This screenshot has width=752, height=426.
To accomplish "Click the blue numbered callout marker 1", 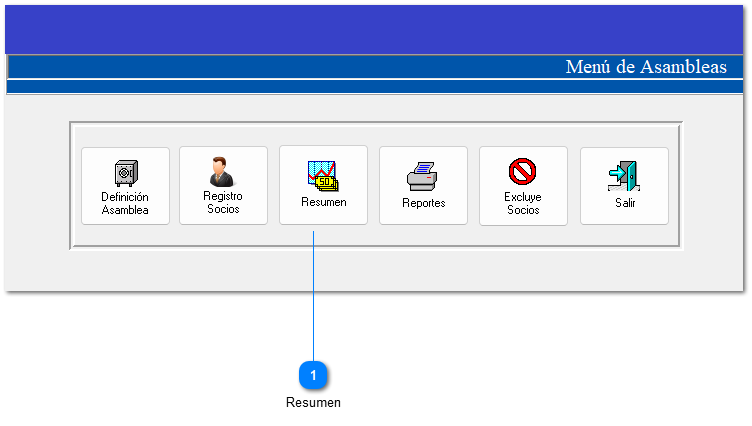I will (314, 375).
